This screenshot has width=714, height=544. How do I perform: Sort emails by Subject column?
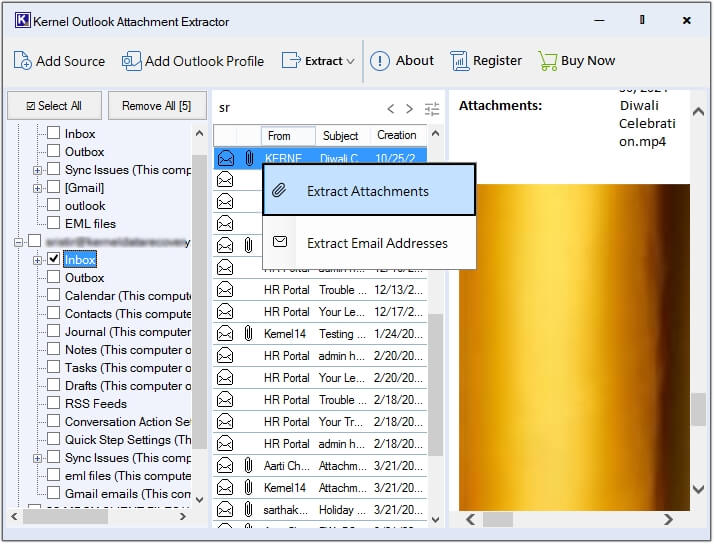tap(342, 136)
